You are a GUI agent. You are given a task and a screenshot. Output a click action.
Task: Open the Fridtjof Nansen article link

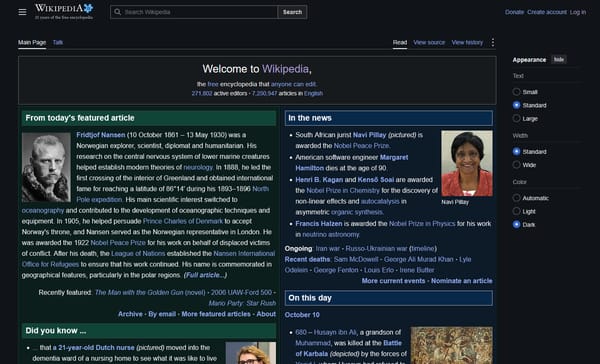[101, 135]
